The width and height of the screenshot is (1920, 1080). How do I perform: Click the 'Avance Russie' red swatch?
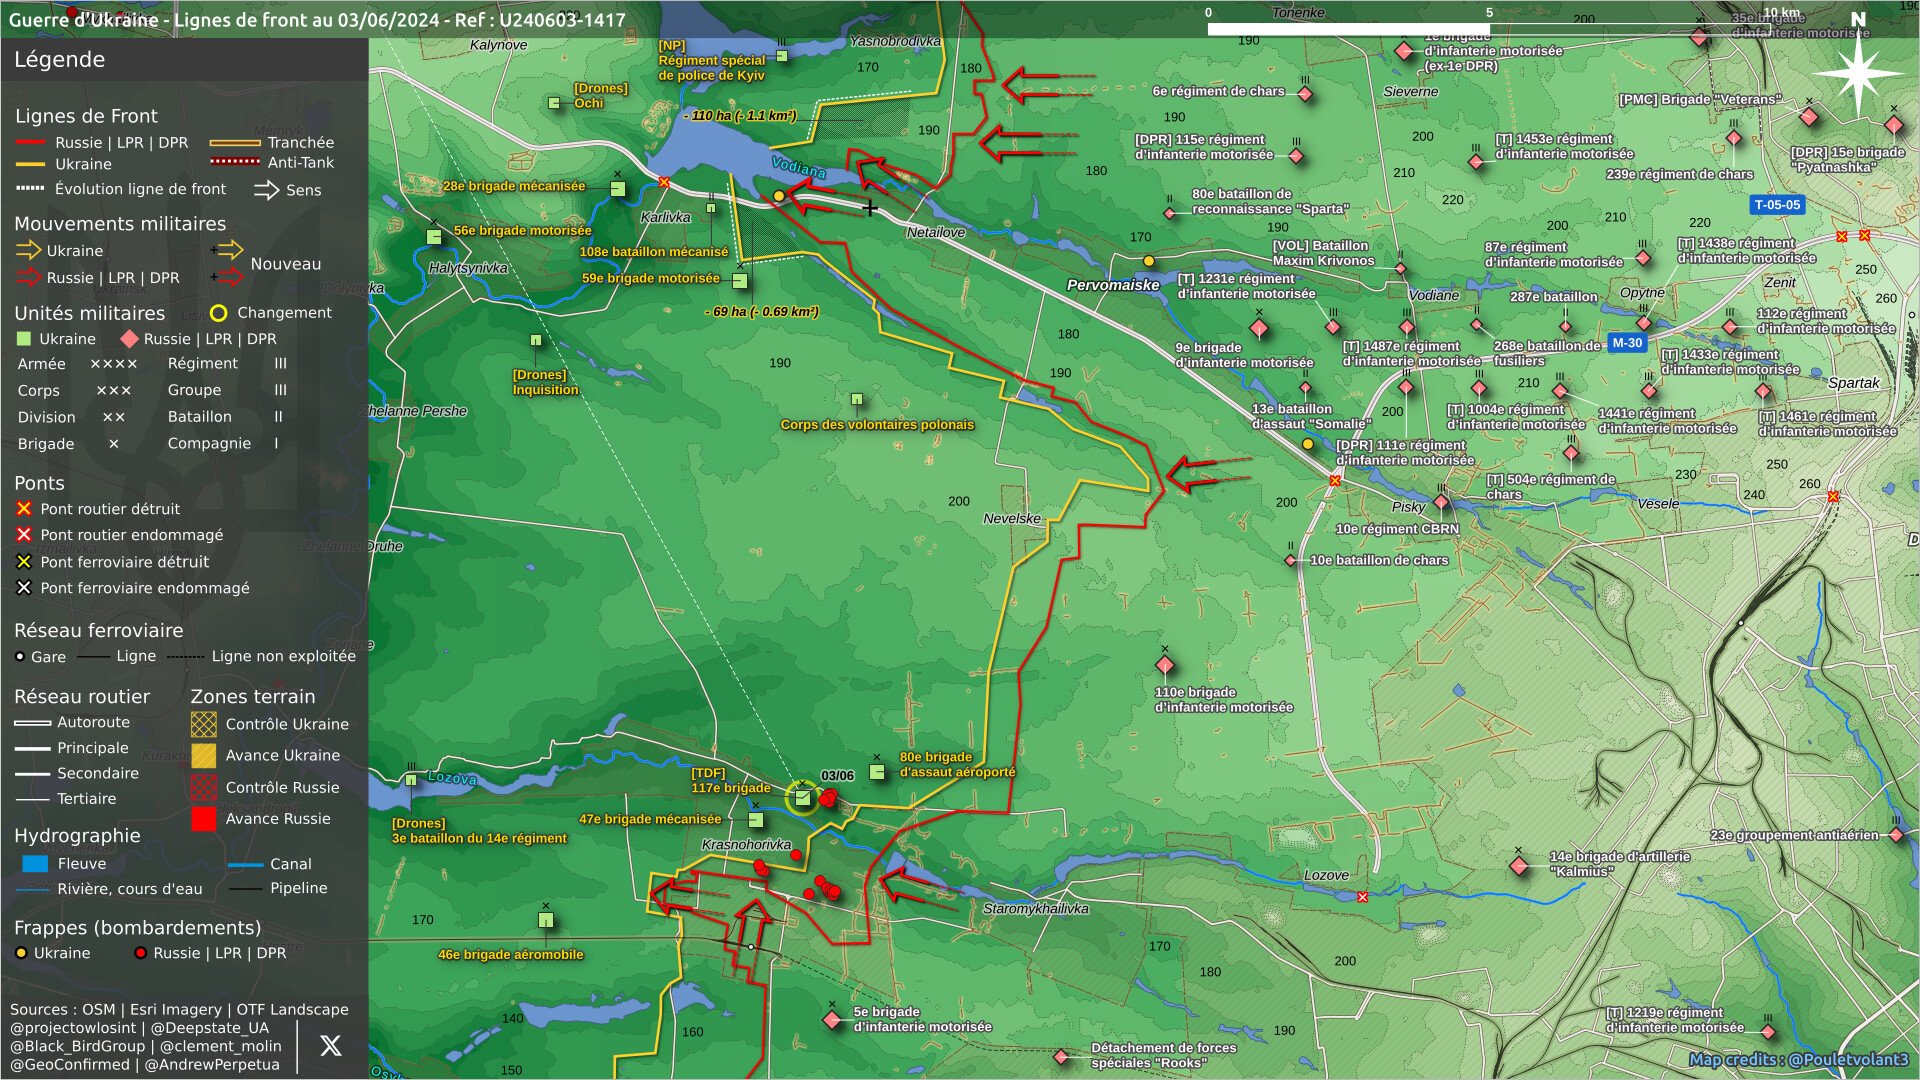pyautogui.click(x=203, y=819)
